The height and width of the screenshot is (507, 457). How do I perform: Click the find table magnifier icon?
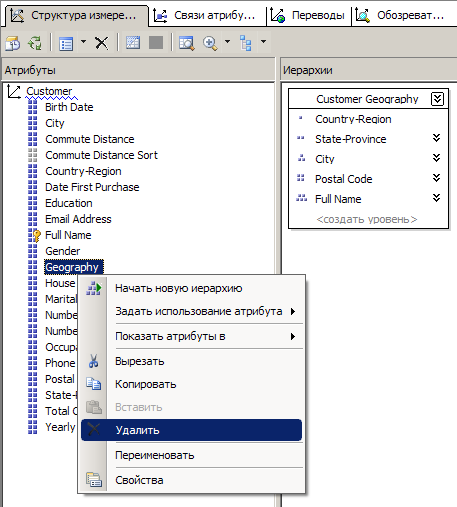tap(186, 43)
